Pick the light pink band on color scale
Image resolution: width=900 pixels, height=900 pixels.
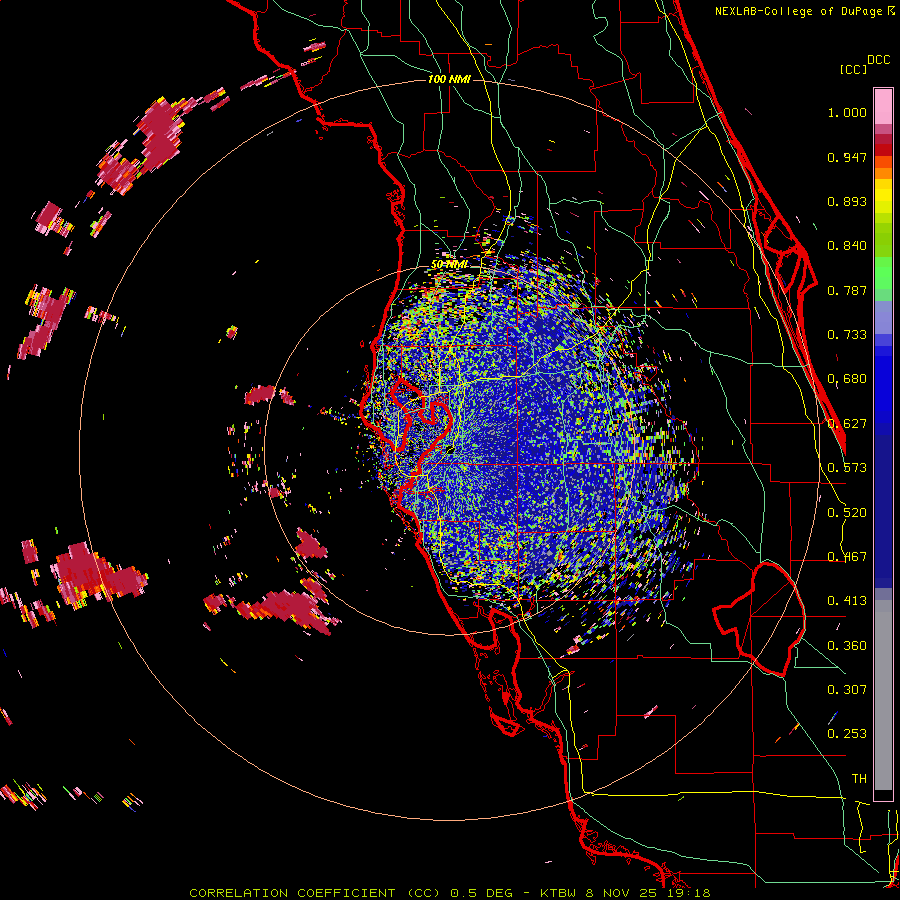[x=883, y=107]
